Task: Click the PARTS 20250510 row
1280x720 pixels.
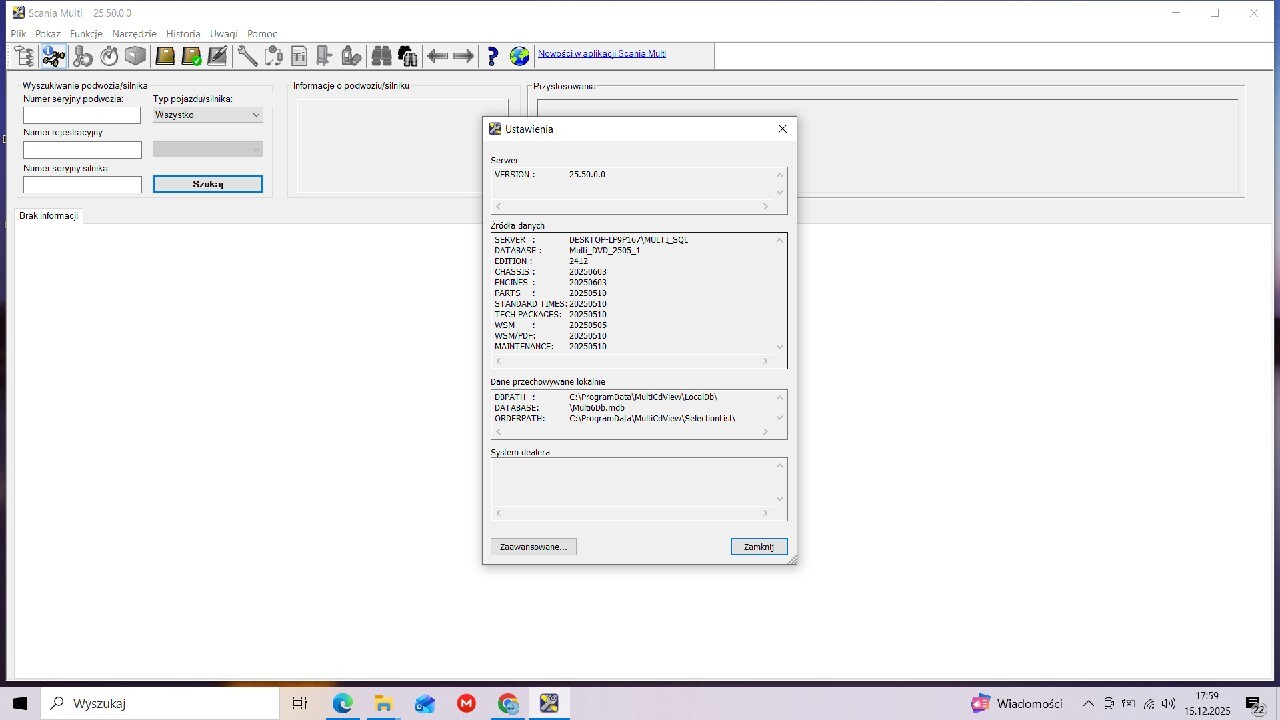Action: [x=551, y=293]
